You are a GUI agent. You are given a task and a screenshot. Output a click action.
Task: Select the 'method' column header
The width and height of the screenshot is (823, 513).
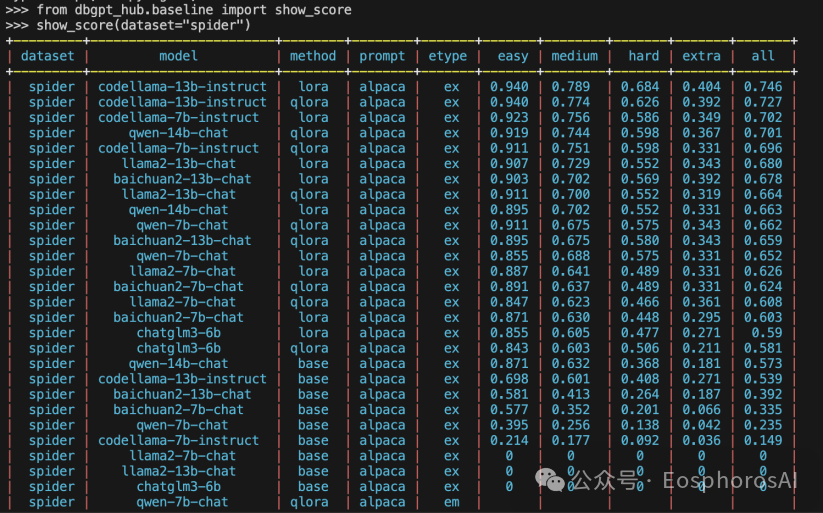point(313,56)
